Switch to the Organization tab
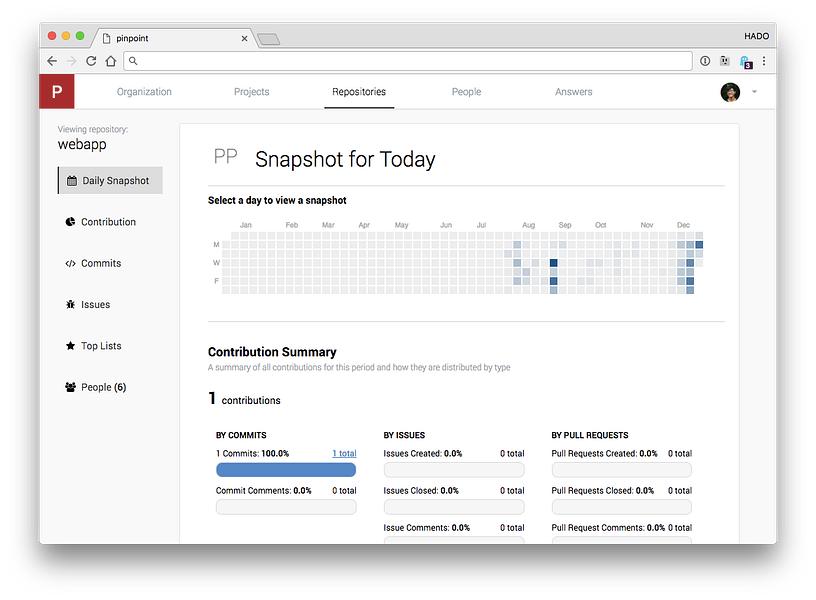816x600 pixels. (x=144, y=92)
